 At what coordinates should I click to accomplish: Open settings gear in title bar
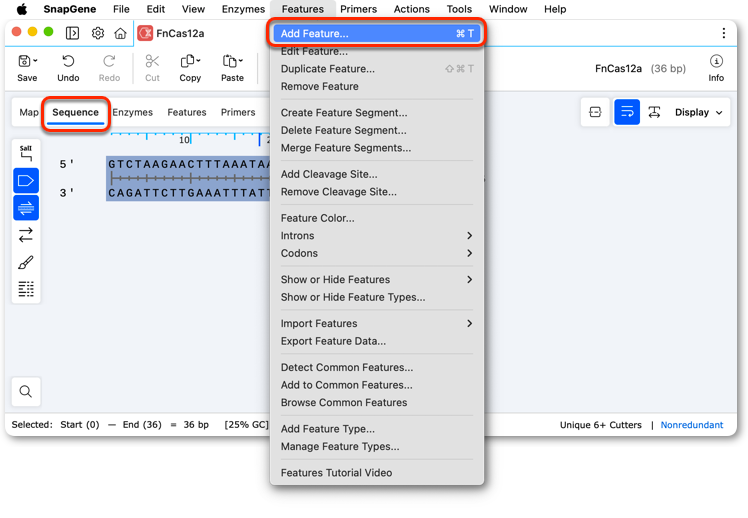98,33
